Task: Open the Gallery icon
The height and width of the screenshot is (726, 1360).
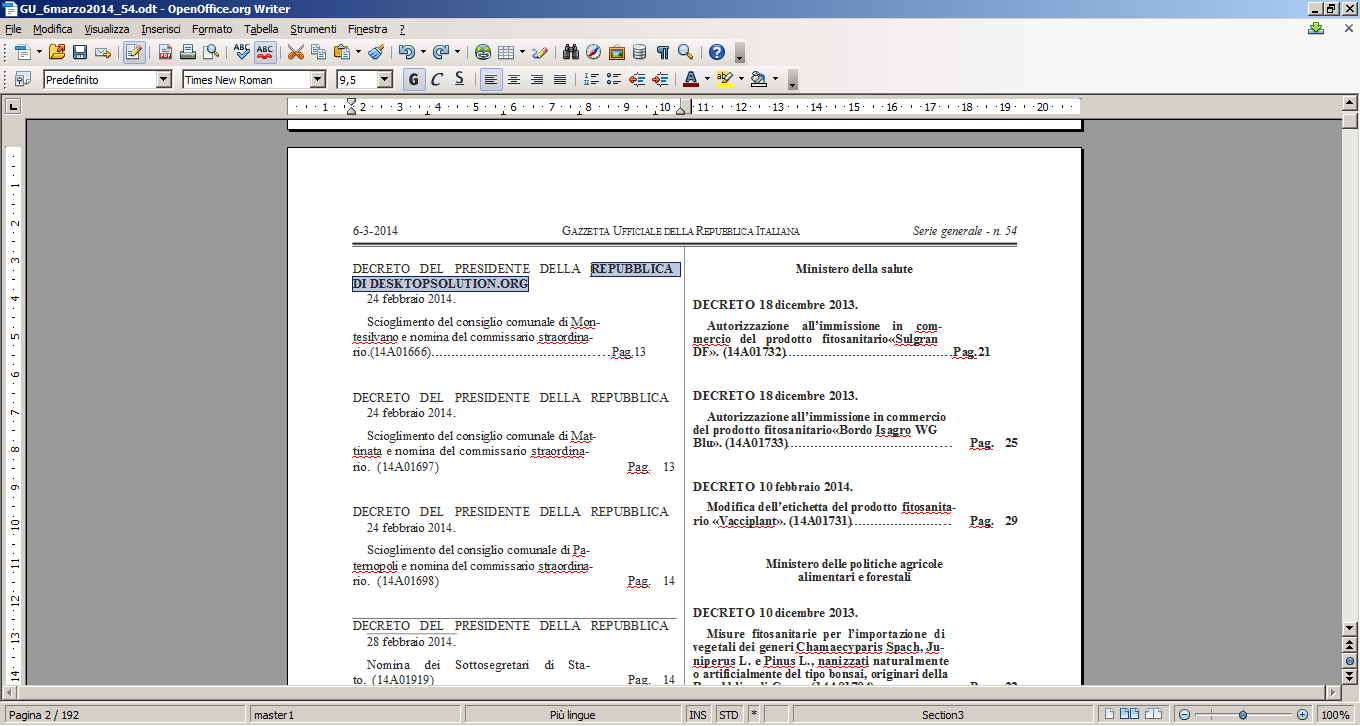Action: (x=616, y=52)
